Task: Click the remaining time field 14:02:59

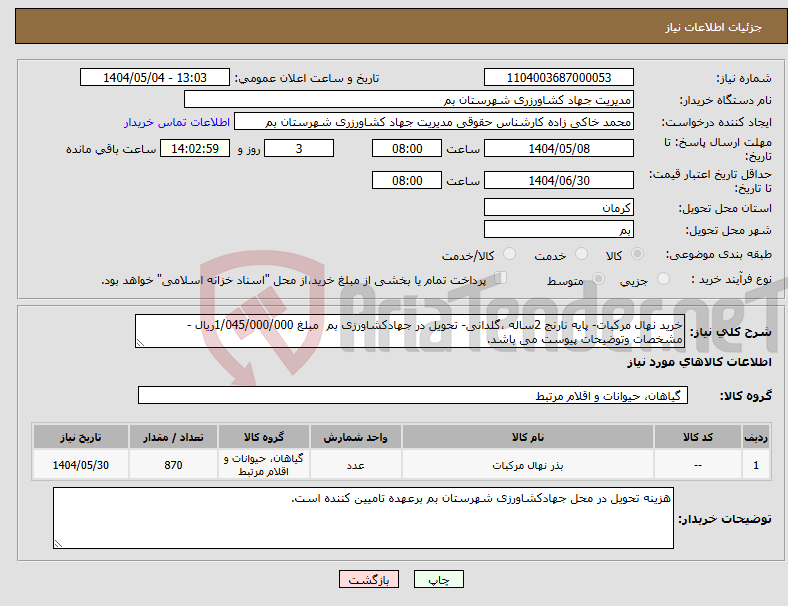Action: [x=195, y=148]
